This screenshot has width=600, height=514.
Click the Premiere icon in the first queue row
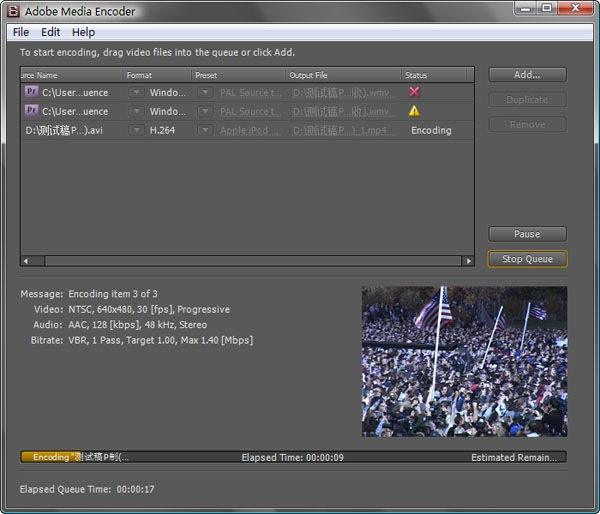[x=31, y=91]
